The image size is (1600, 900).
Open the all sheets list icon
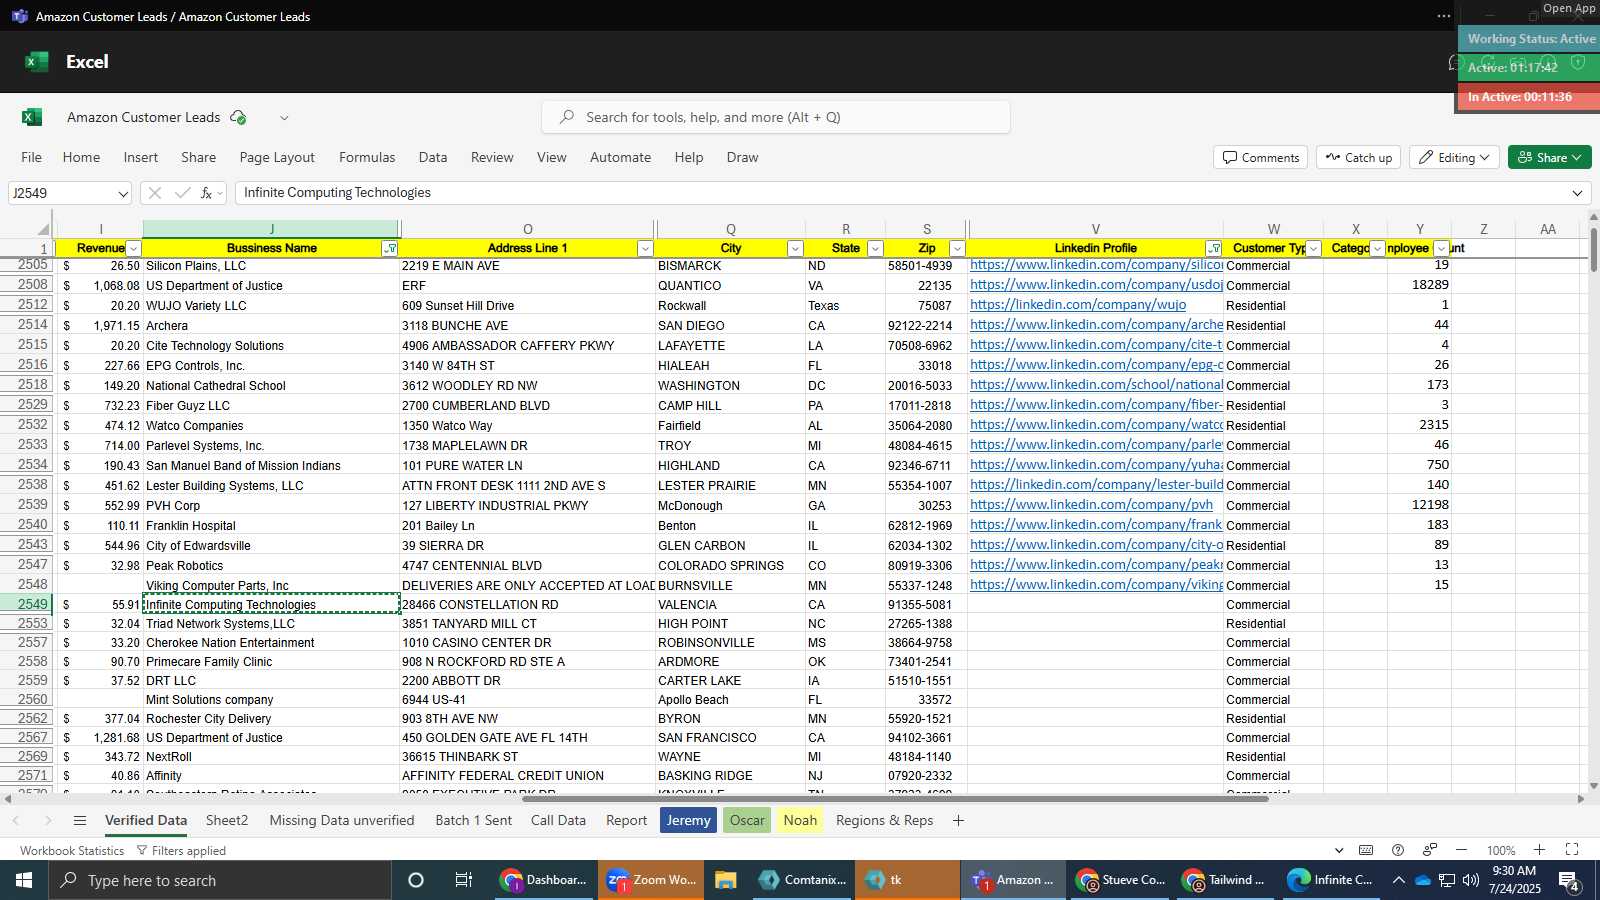point(80,821)
